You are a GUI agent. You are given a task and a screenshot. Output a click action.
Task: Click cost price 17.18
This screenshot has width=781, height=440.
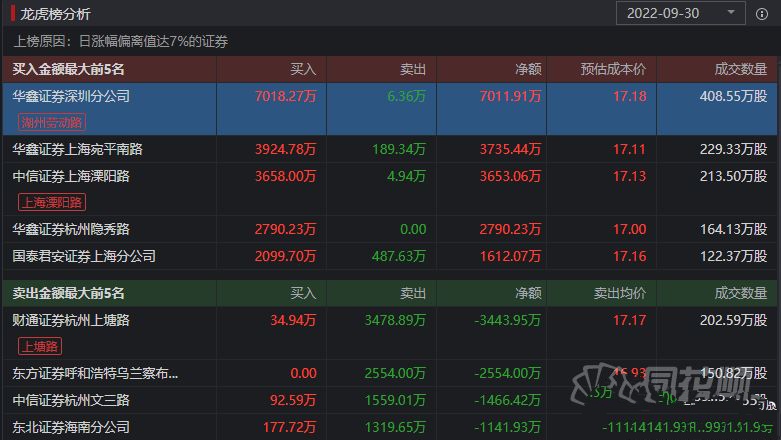630,96
